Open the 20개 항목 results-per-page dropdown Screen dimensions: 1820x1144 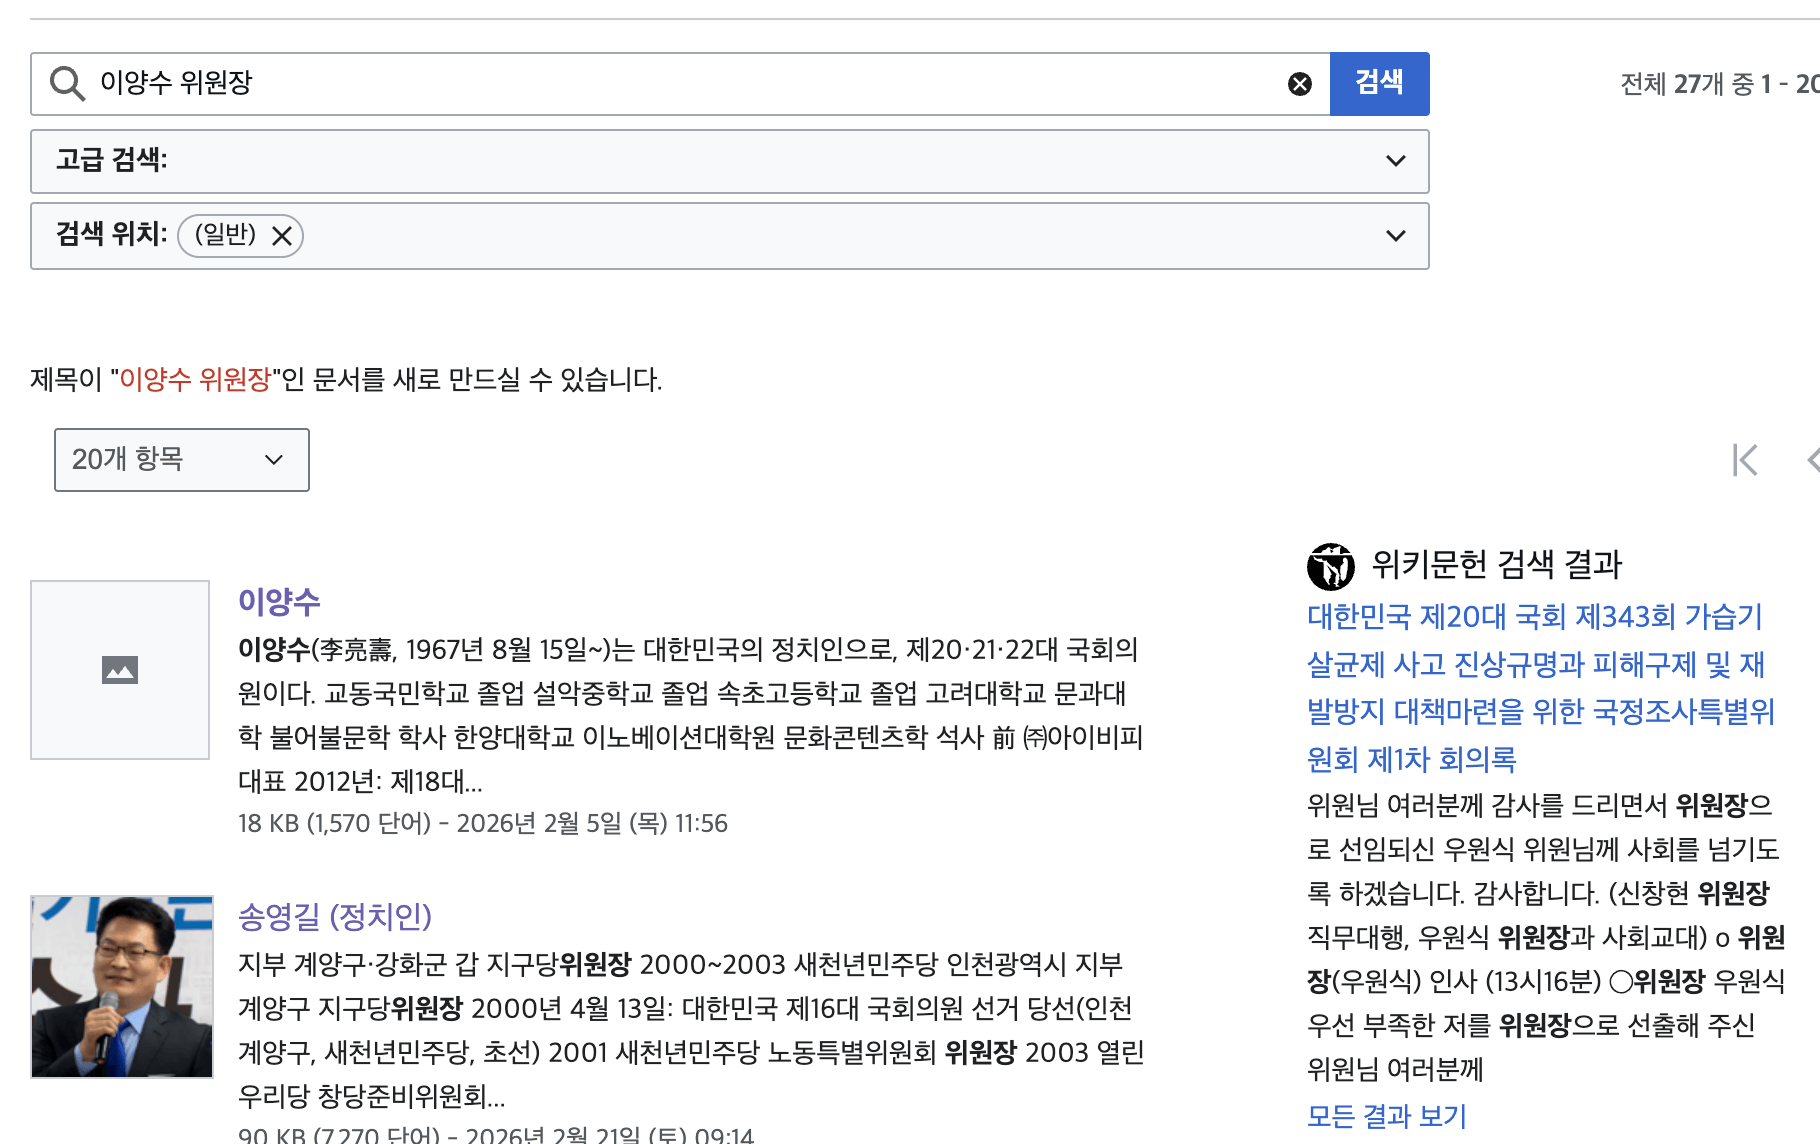point(181,460)
